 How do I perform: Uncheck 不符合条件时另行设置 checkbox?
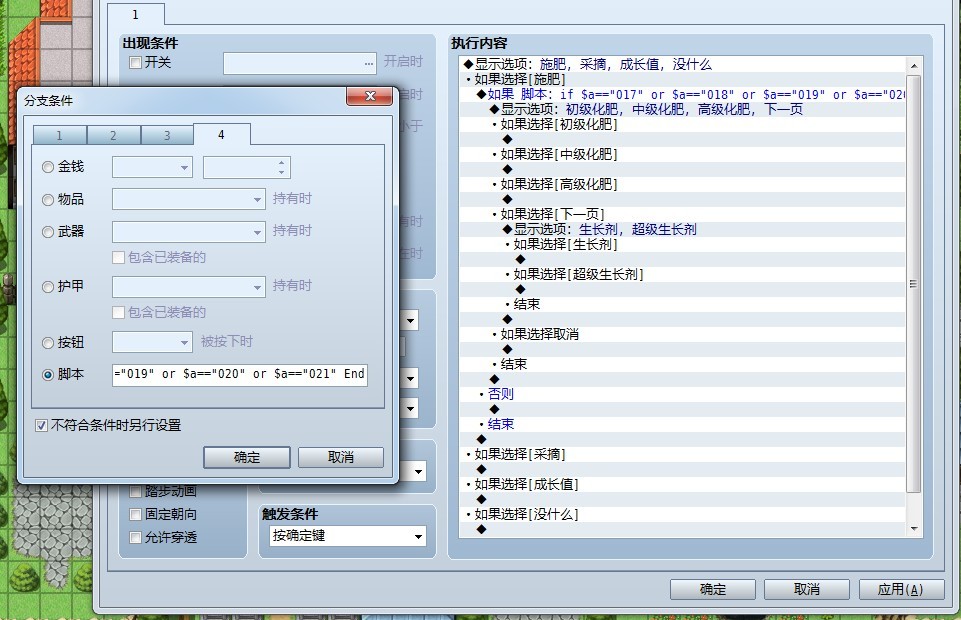point(42,426)
